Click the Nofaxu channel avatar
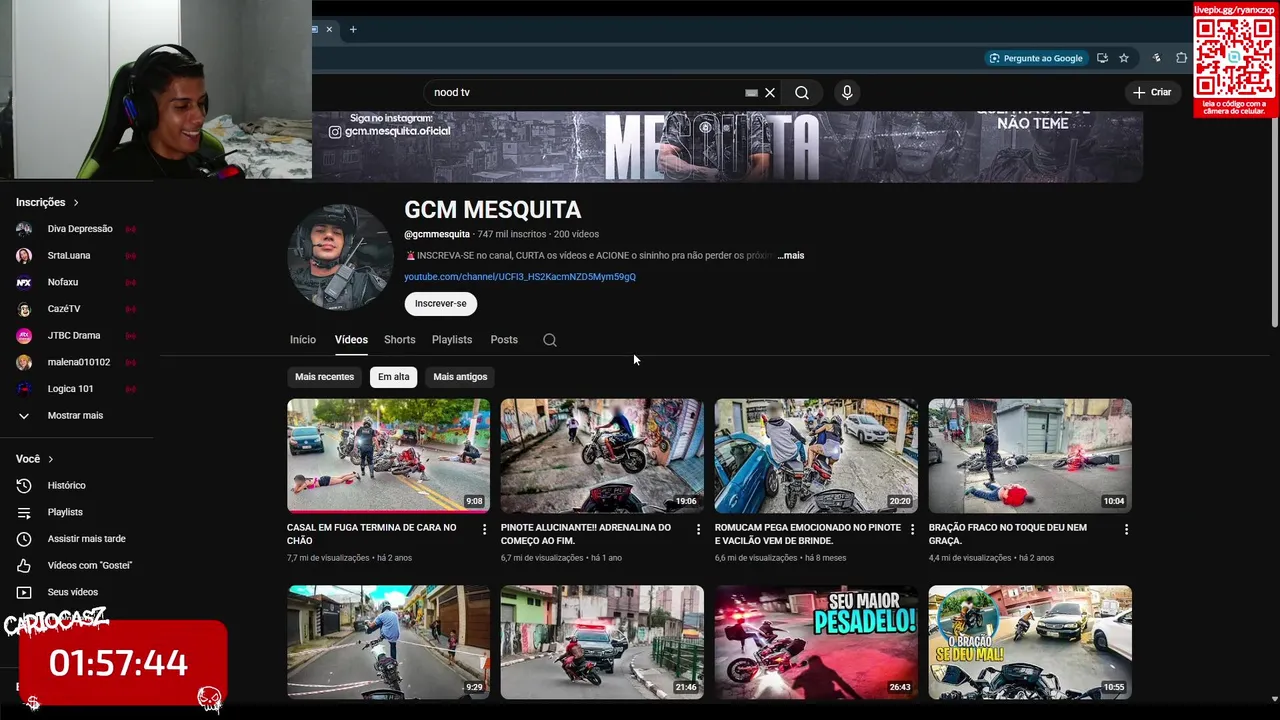This screenshot has height=720, width=1280. pos(24,282)
